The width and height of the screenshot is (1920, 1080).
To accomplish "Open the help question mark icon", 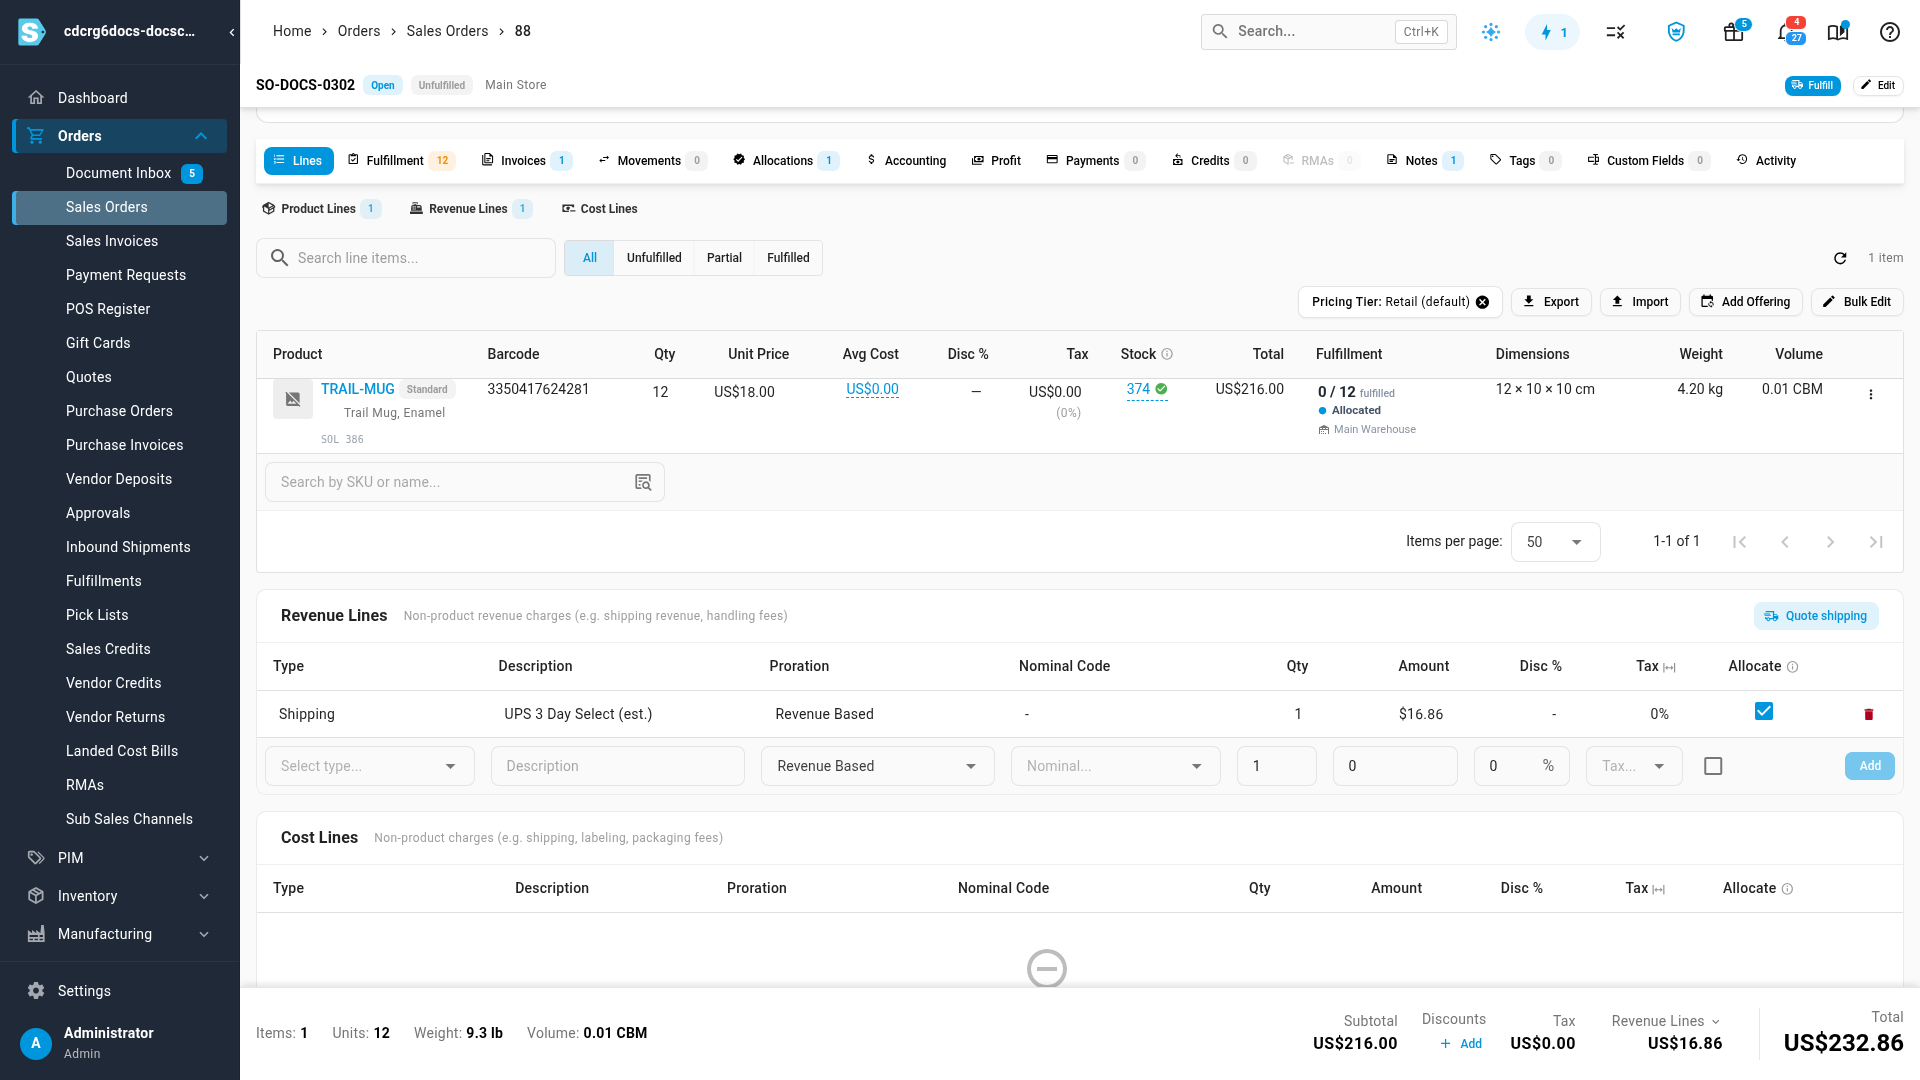I will point(1889,32).
